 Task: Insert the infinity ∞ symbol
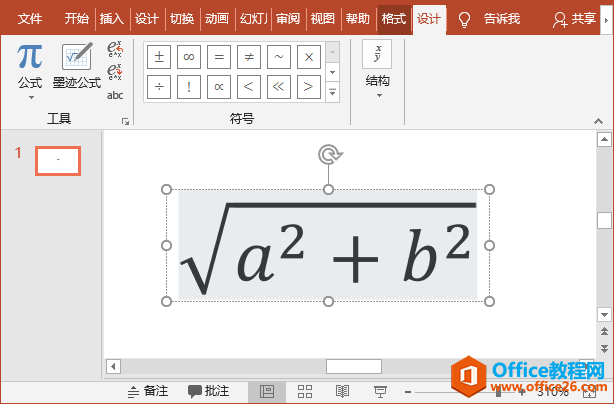[x=189, y=57]
